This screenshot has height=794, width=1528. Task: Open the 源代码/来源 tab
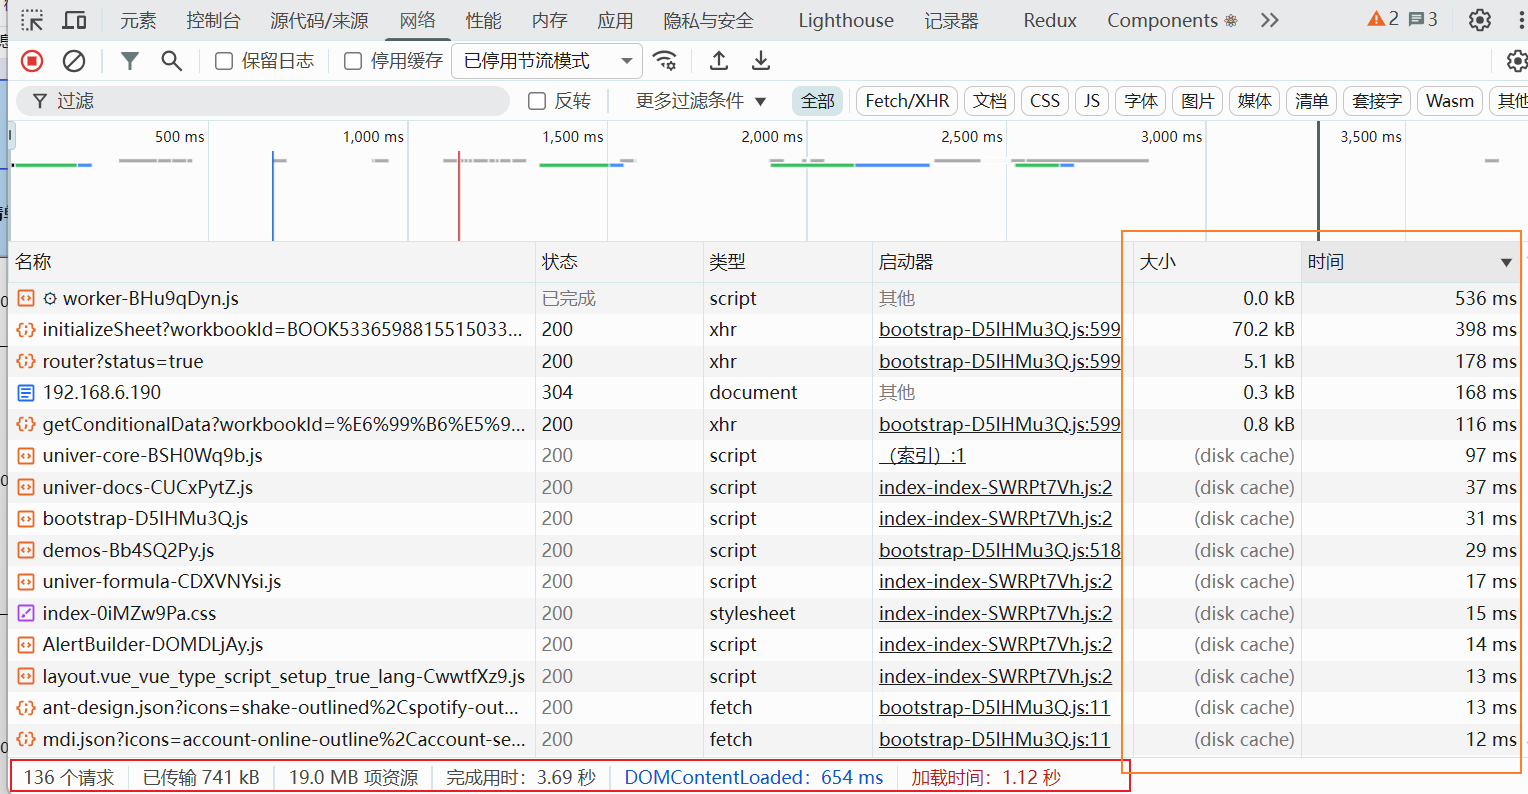(x=319, y=20)
